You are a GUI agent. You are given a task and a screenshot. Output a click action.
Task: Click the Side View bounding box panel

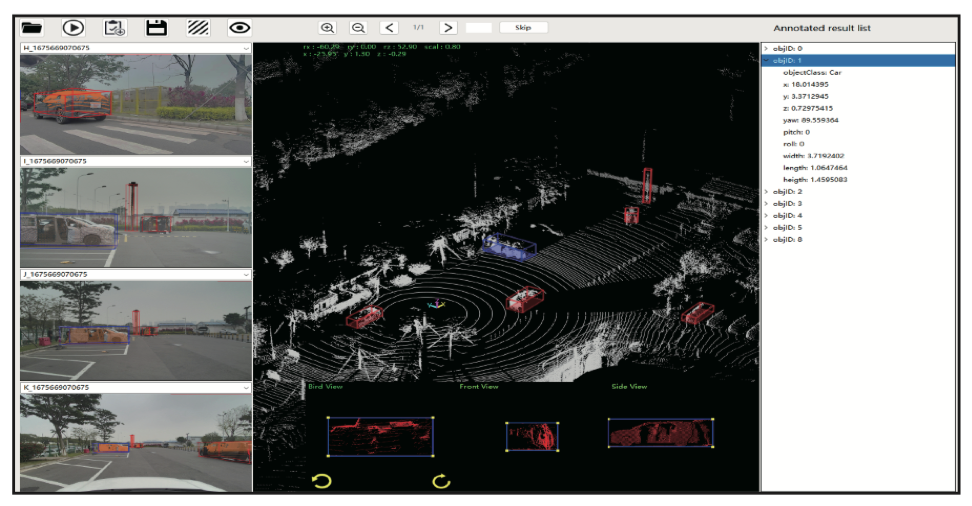click(x=661, y=433)
